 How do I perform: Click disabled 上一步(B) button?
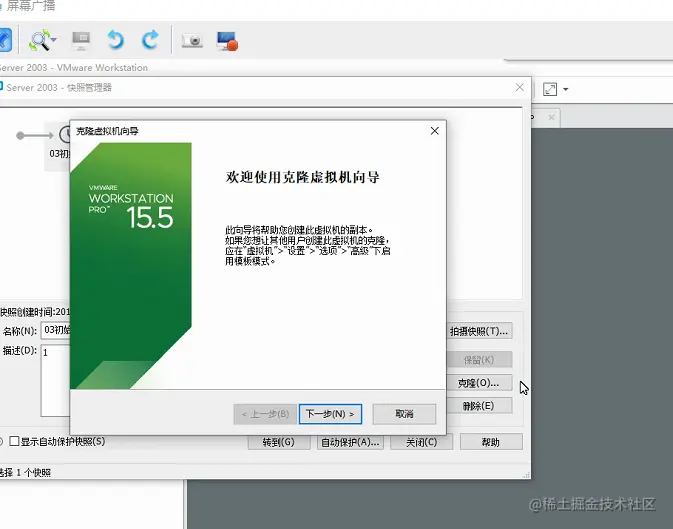265,414
